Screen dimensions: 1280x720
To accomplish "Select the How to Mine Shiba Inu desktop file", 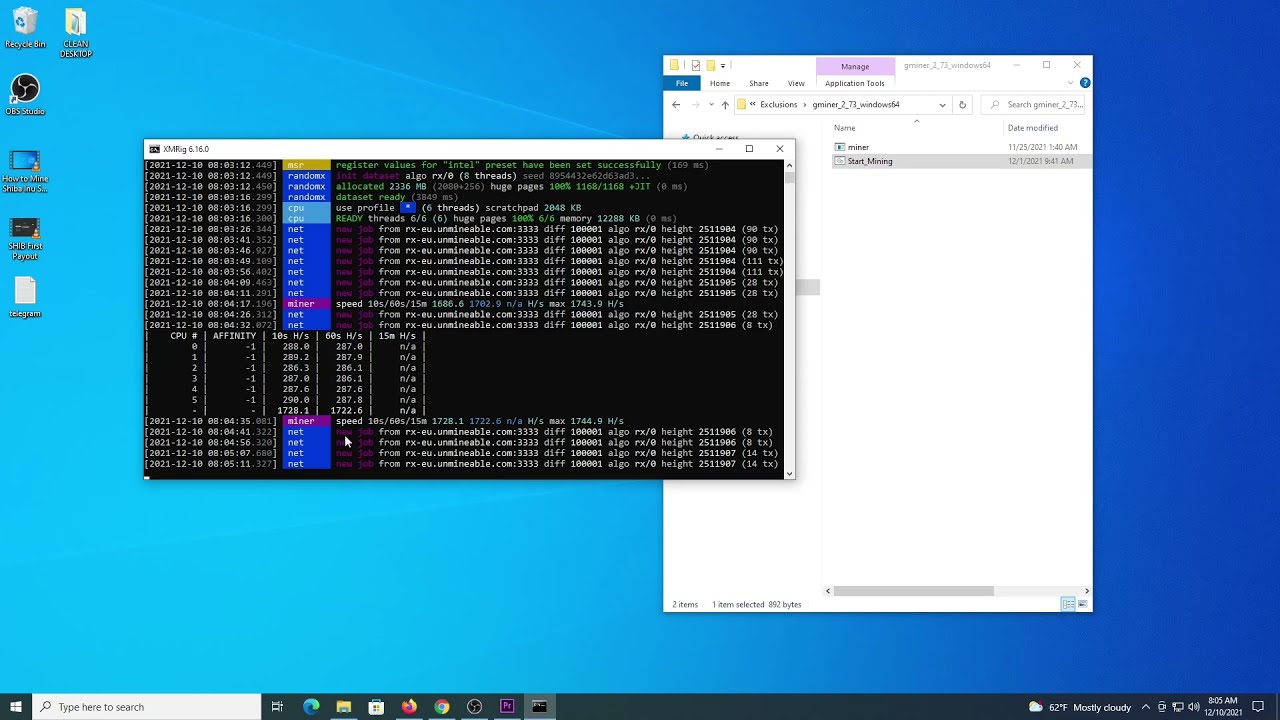I will [25, 171].
